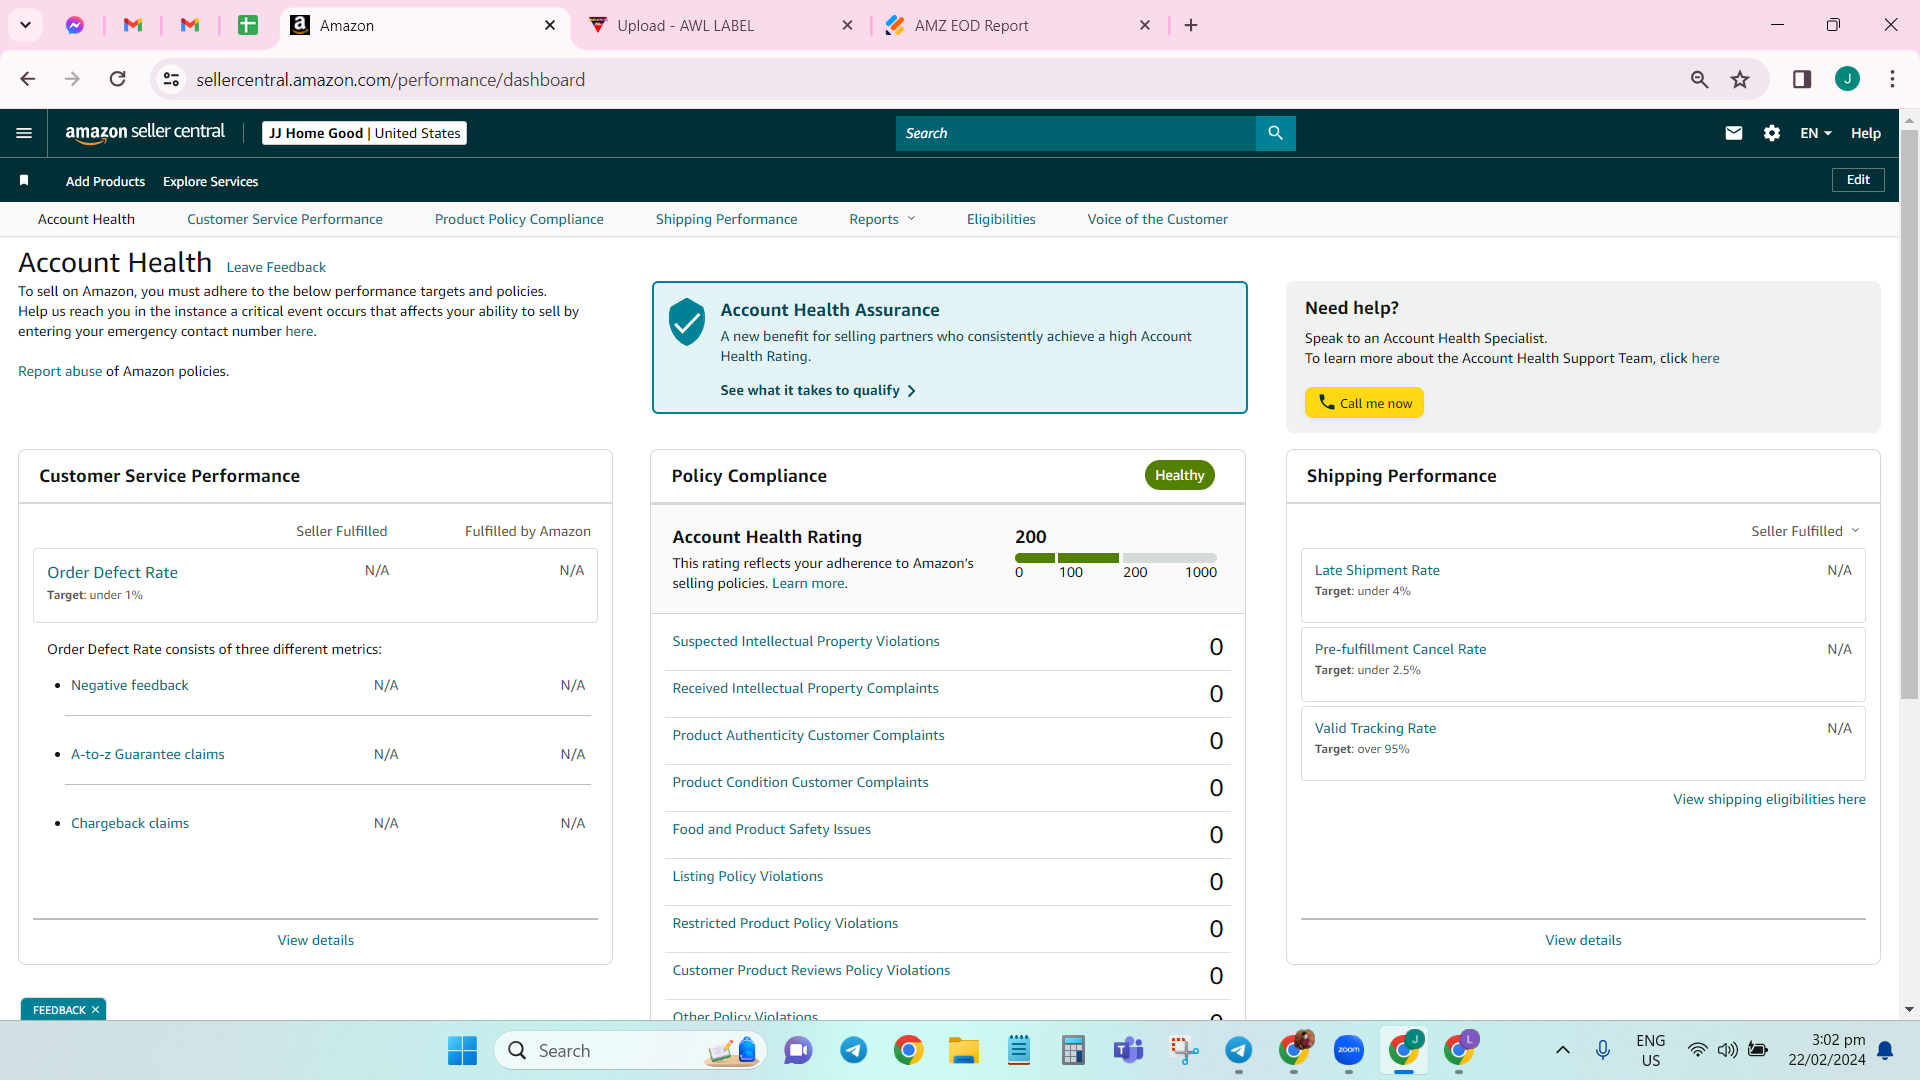Open the JJ Home Good United States account switcher

click(365, 133)
